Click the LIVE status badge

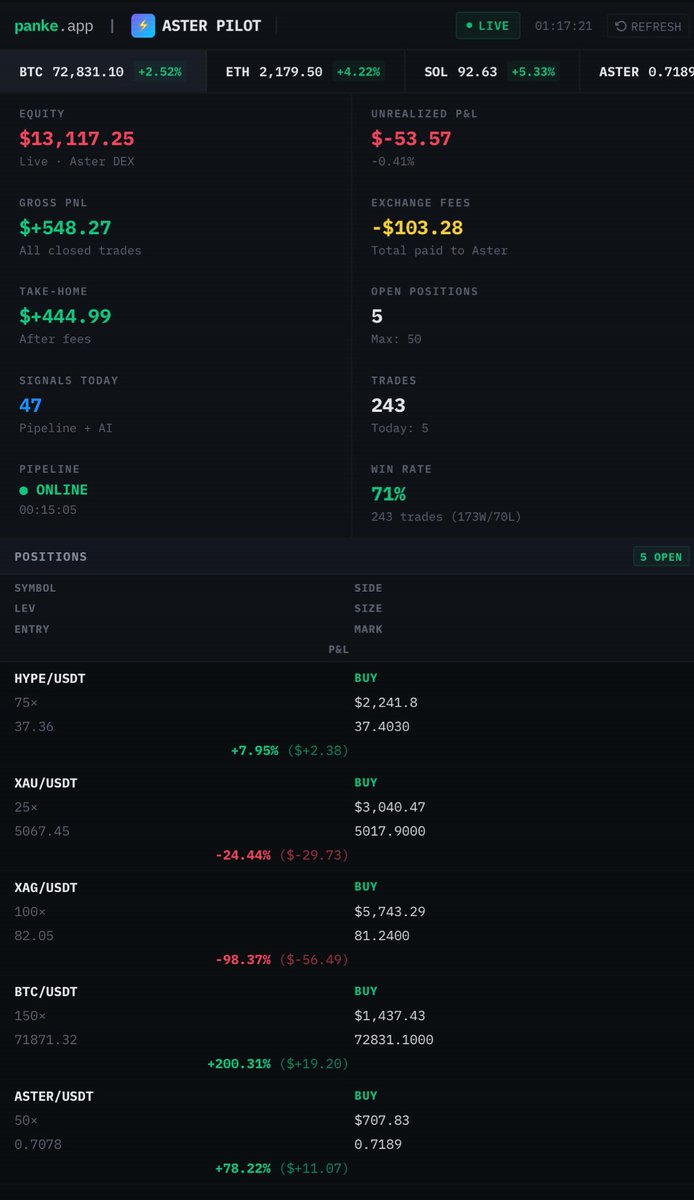tap(487, 26)
